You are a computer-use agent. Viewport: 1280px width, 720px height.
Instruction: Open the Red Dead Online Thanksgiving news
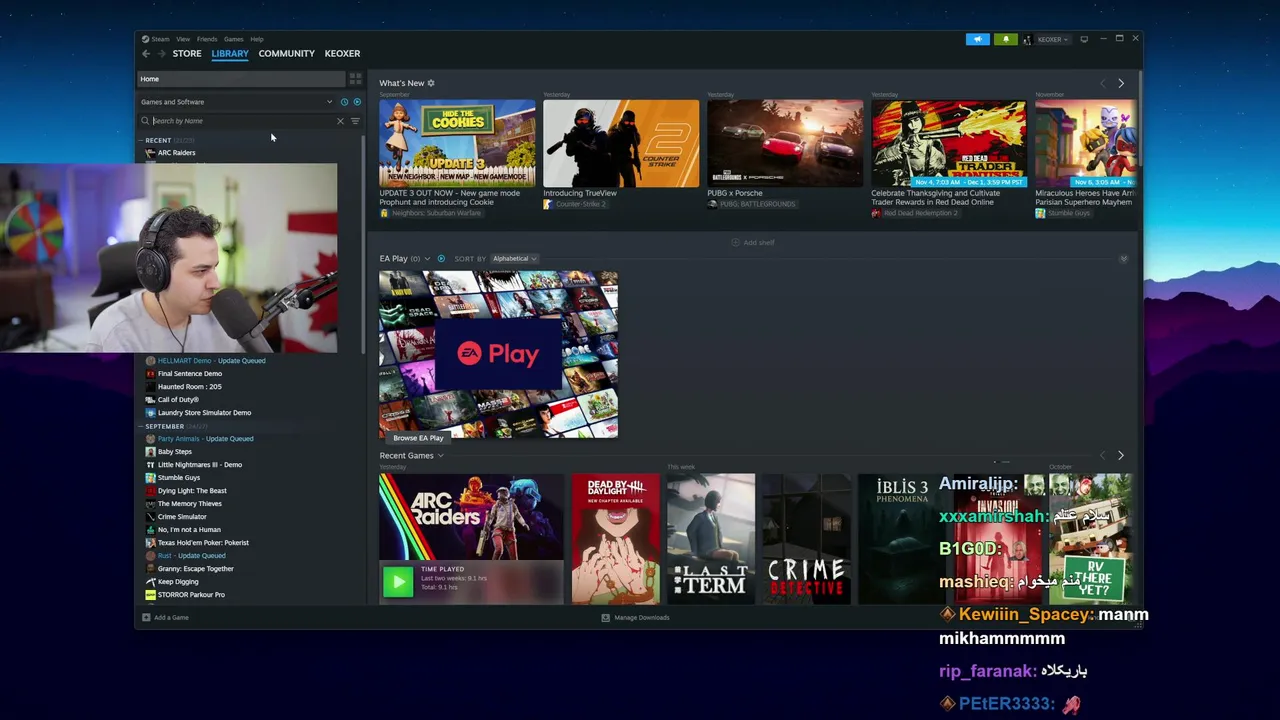949,143
